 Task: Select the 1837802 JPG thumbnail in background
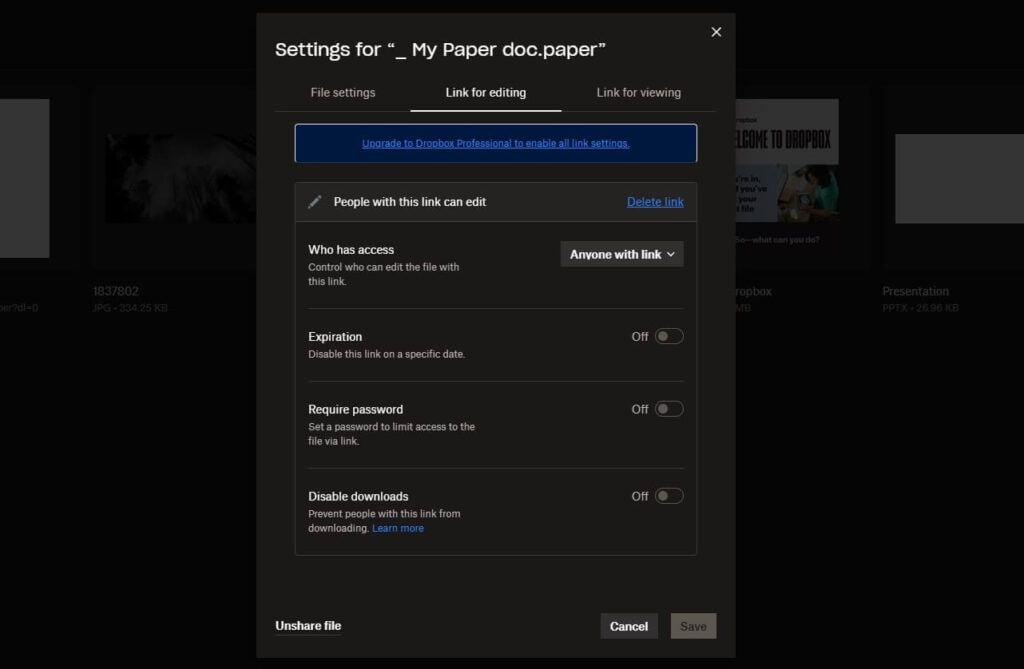(x=181, y=178)
